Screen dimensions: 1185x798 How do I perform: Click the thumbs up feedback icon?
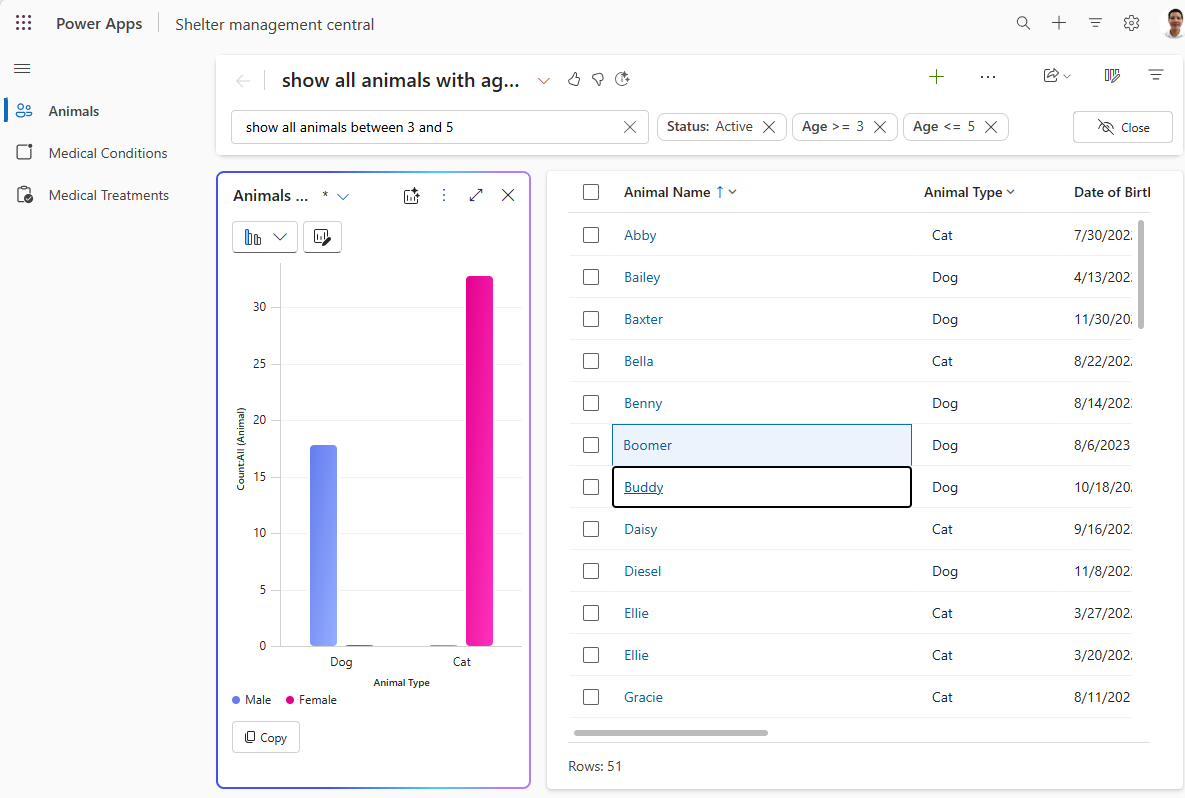(574, 80)
